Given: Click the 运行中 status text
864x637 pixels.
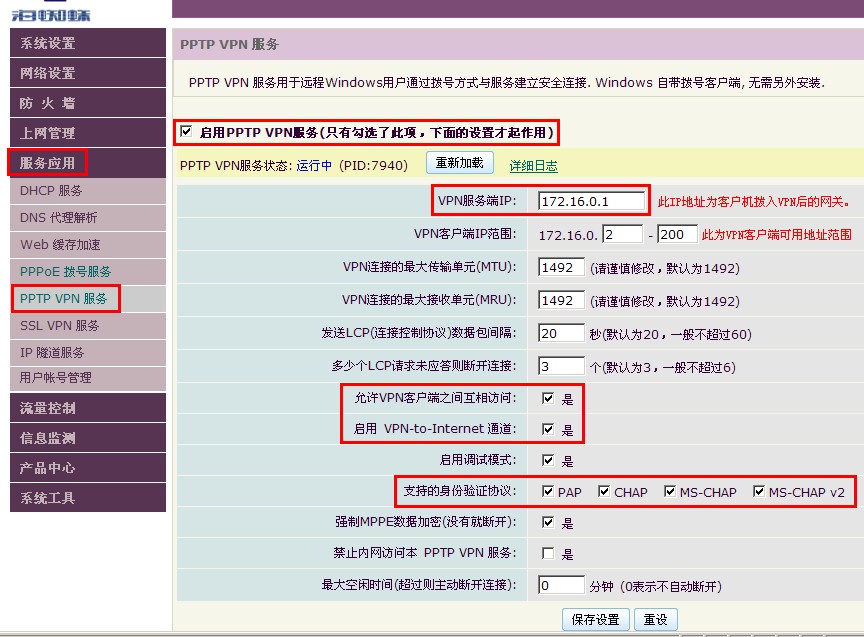Looking at the screenshot, I should point(314,165).
